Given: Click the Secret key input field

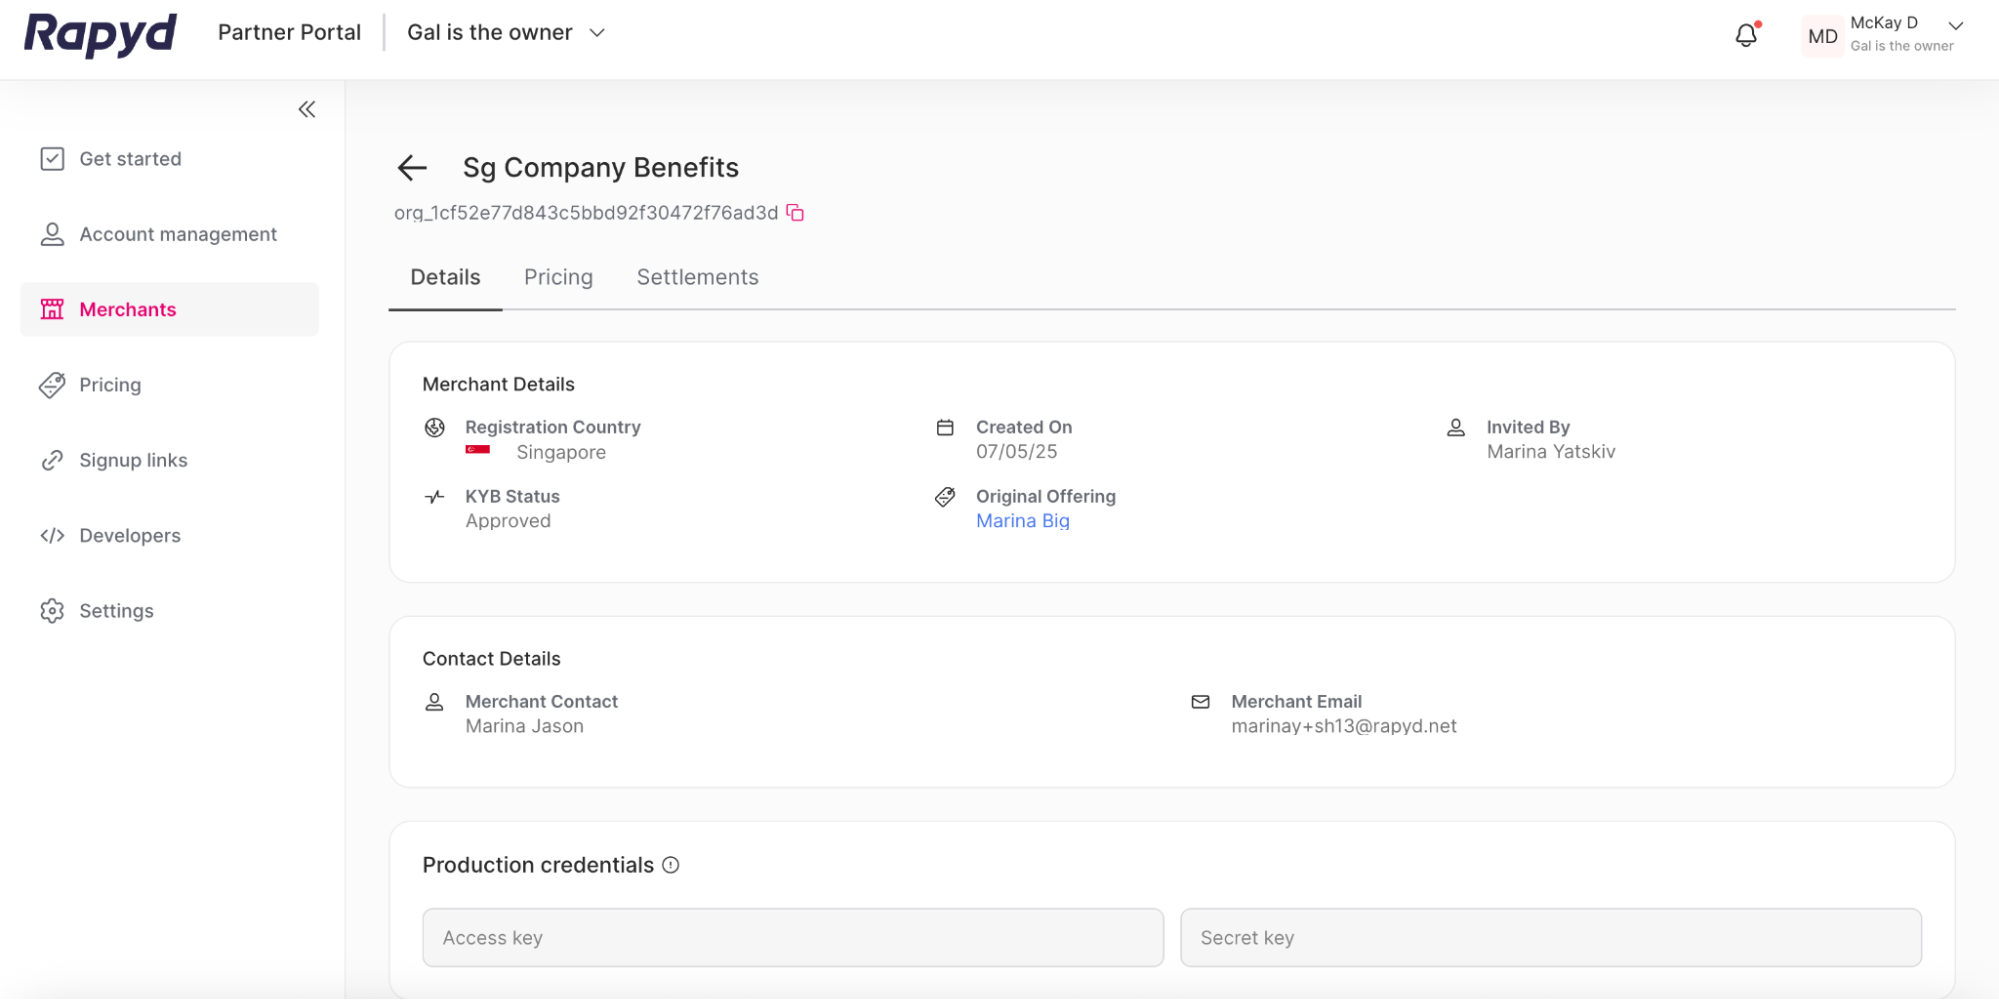Looking at the screenshot, I should tap(1550, 937).
